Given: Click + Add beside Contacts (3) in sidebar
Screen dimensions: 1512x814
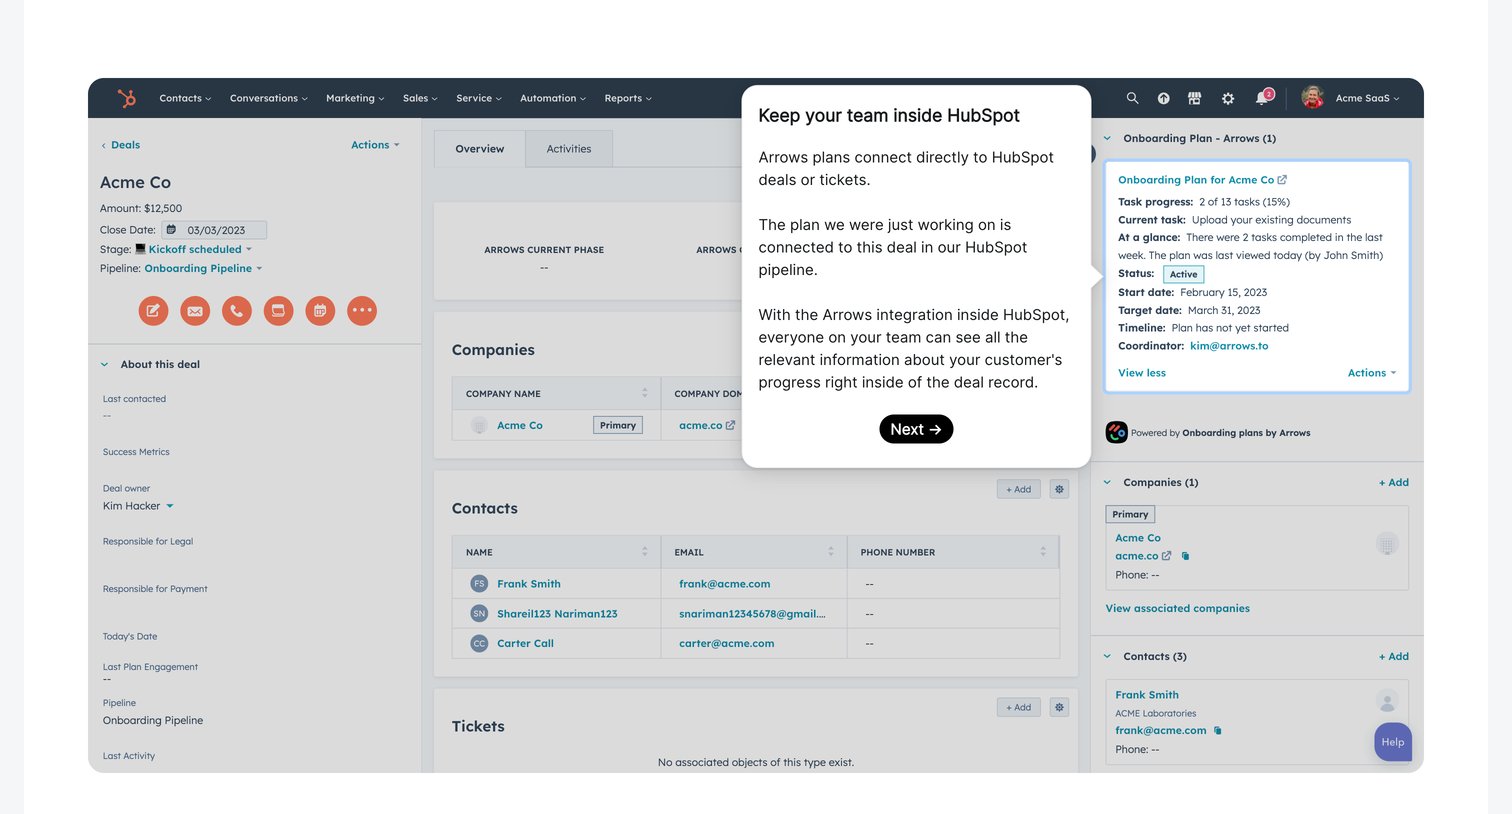Looking at the screenshot, I should tap(1394, 657).
